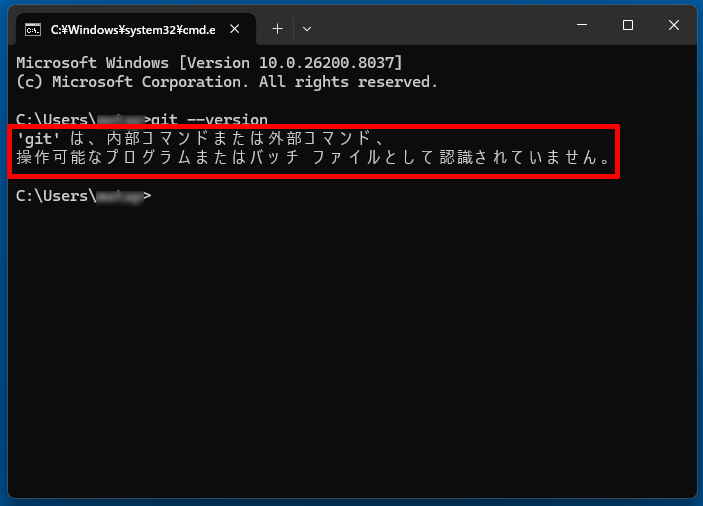Click the git --version command line
The width and height of the screenshot is (703, 506).
[x=142, y=119]
